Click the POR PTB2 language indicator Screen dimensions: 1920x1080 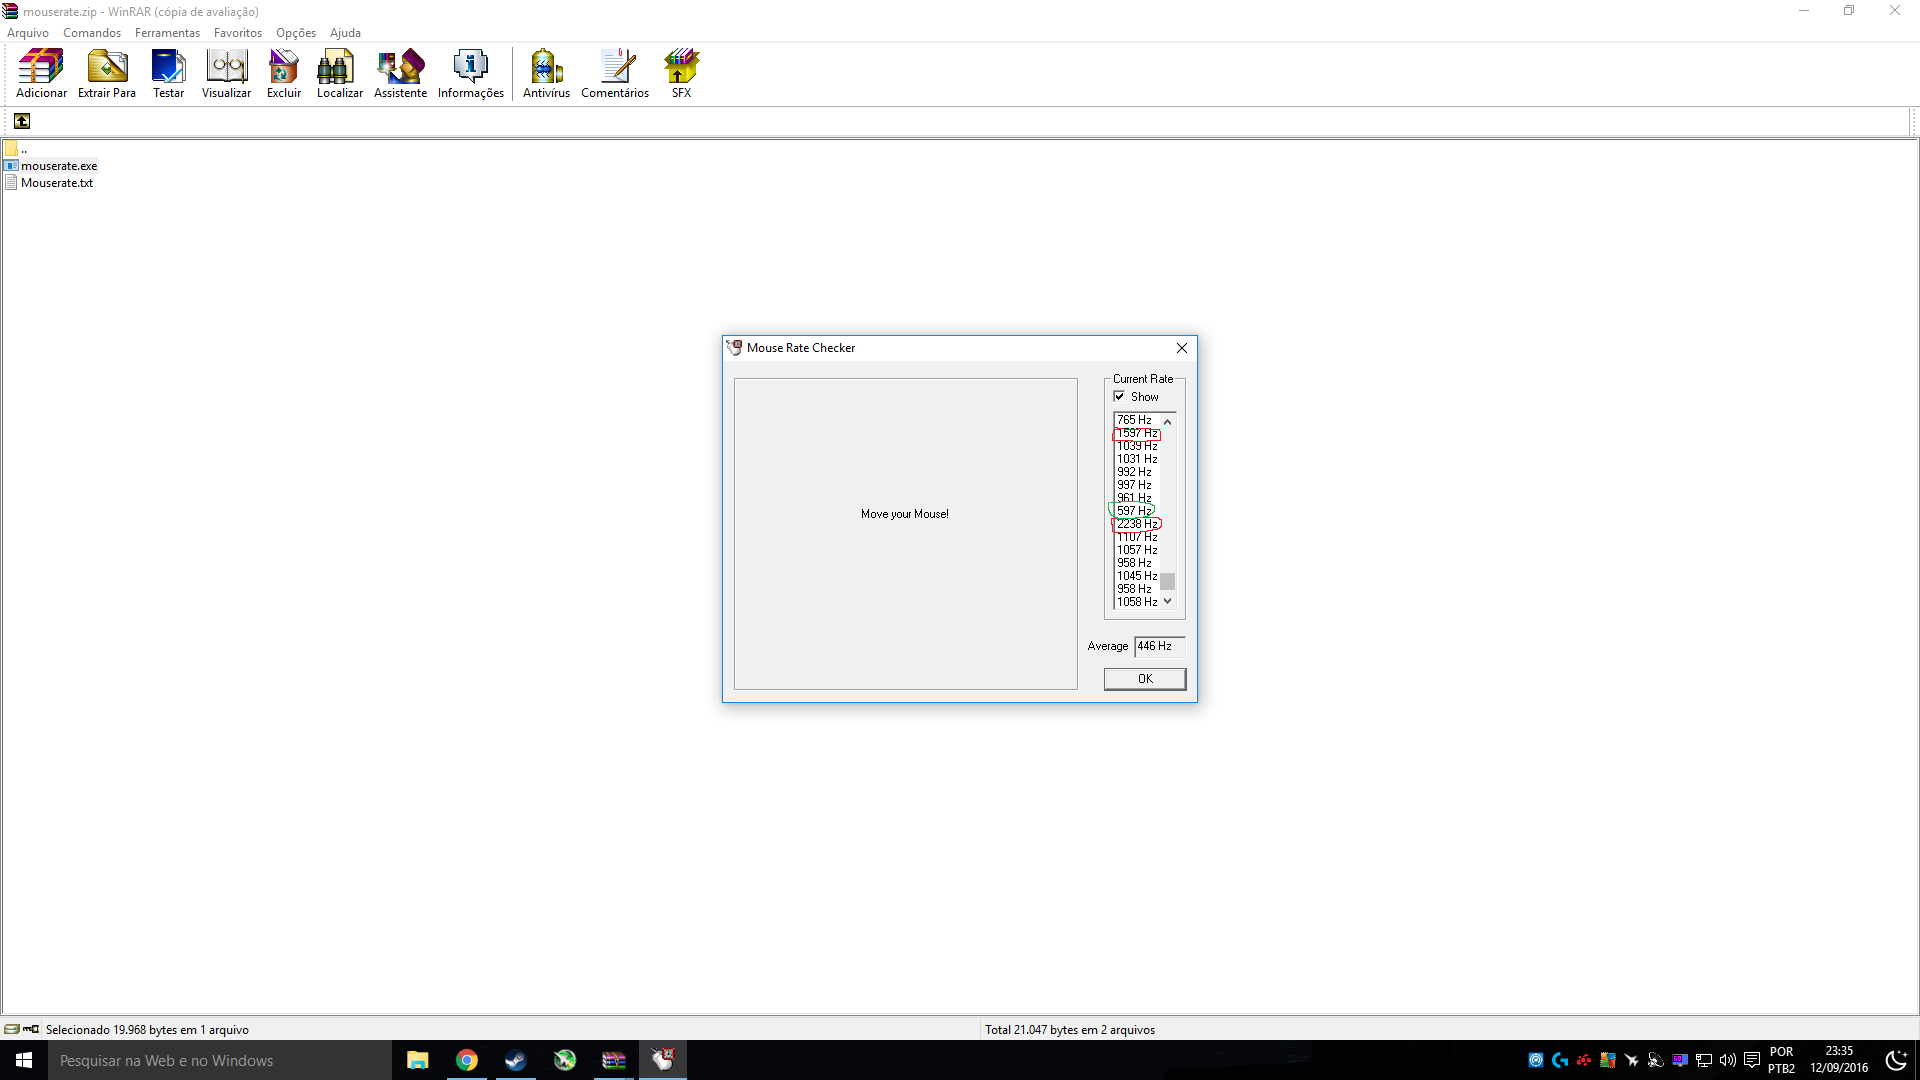point(1782,1060)
